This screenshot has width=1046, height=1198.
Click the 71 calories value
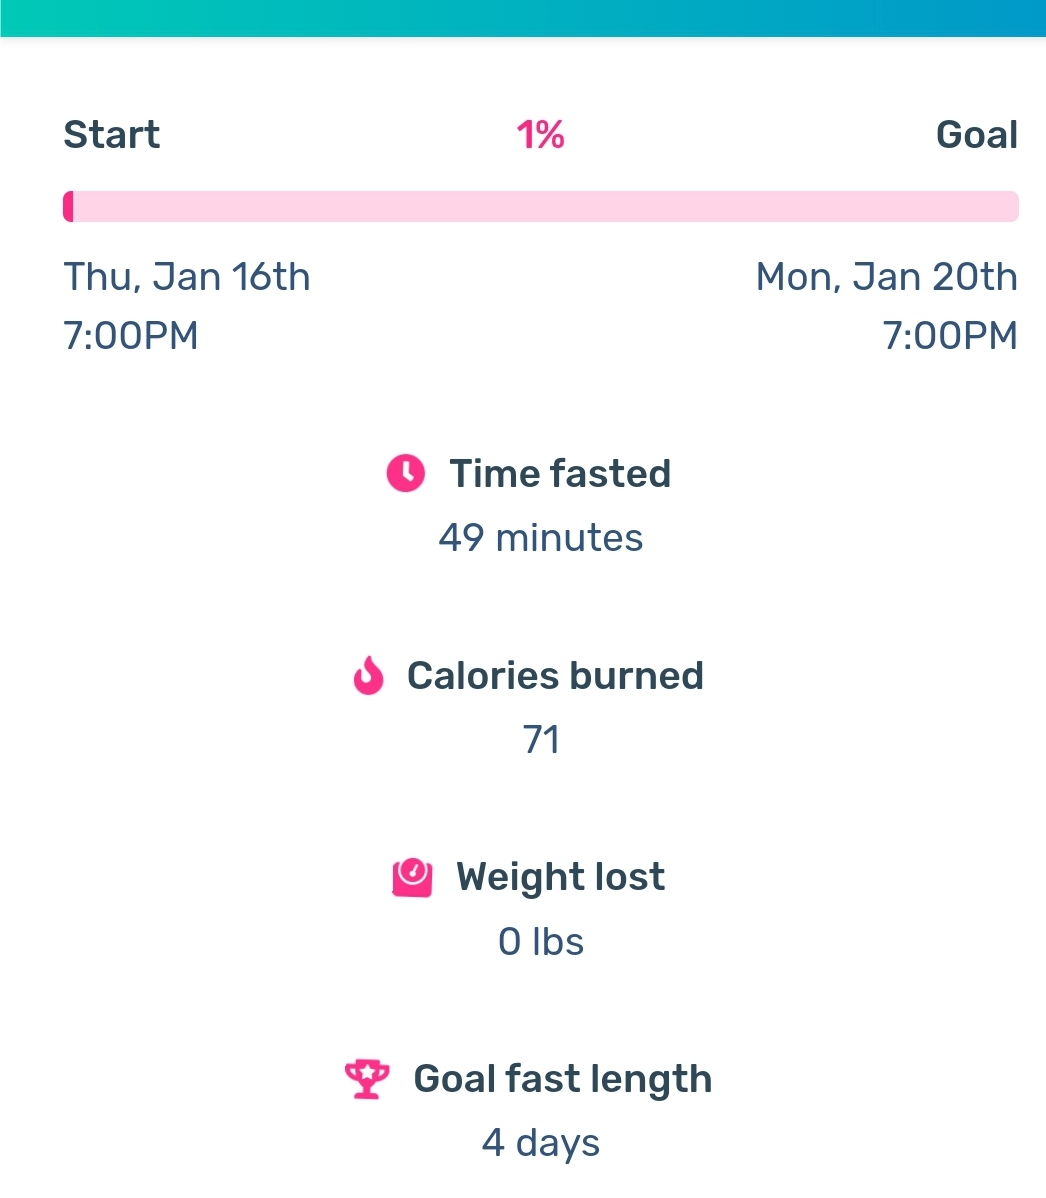541,740
